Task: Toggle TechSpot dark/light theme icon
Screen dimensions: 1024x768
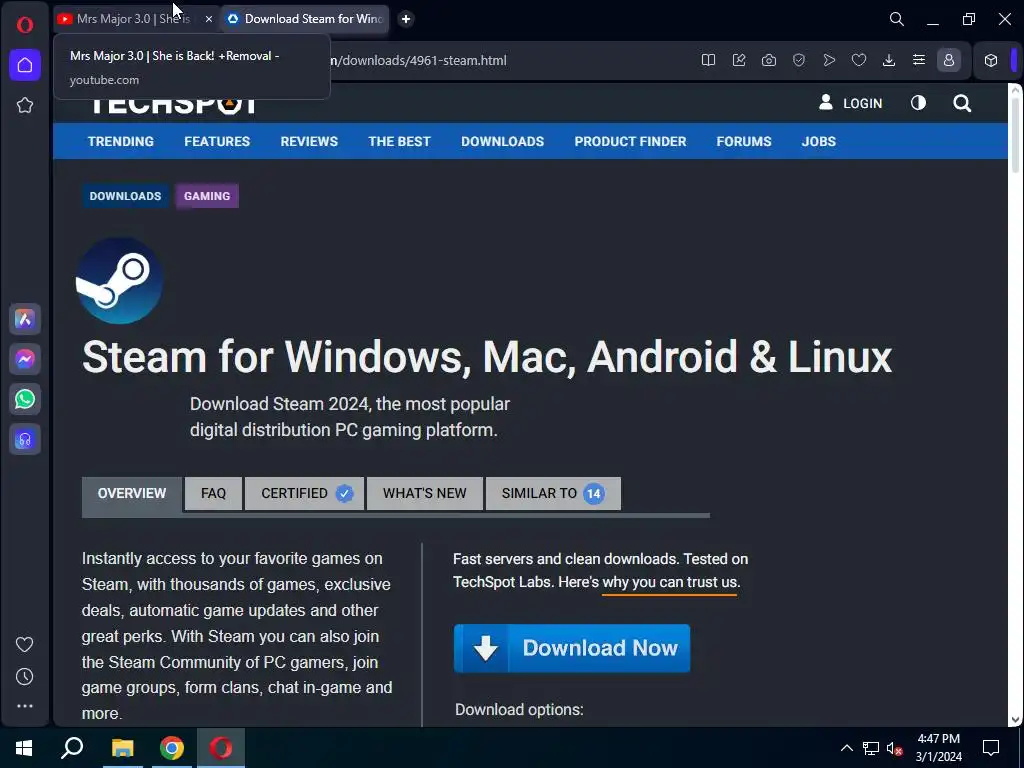Action: point(918,103)
